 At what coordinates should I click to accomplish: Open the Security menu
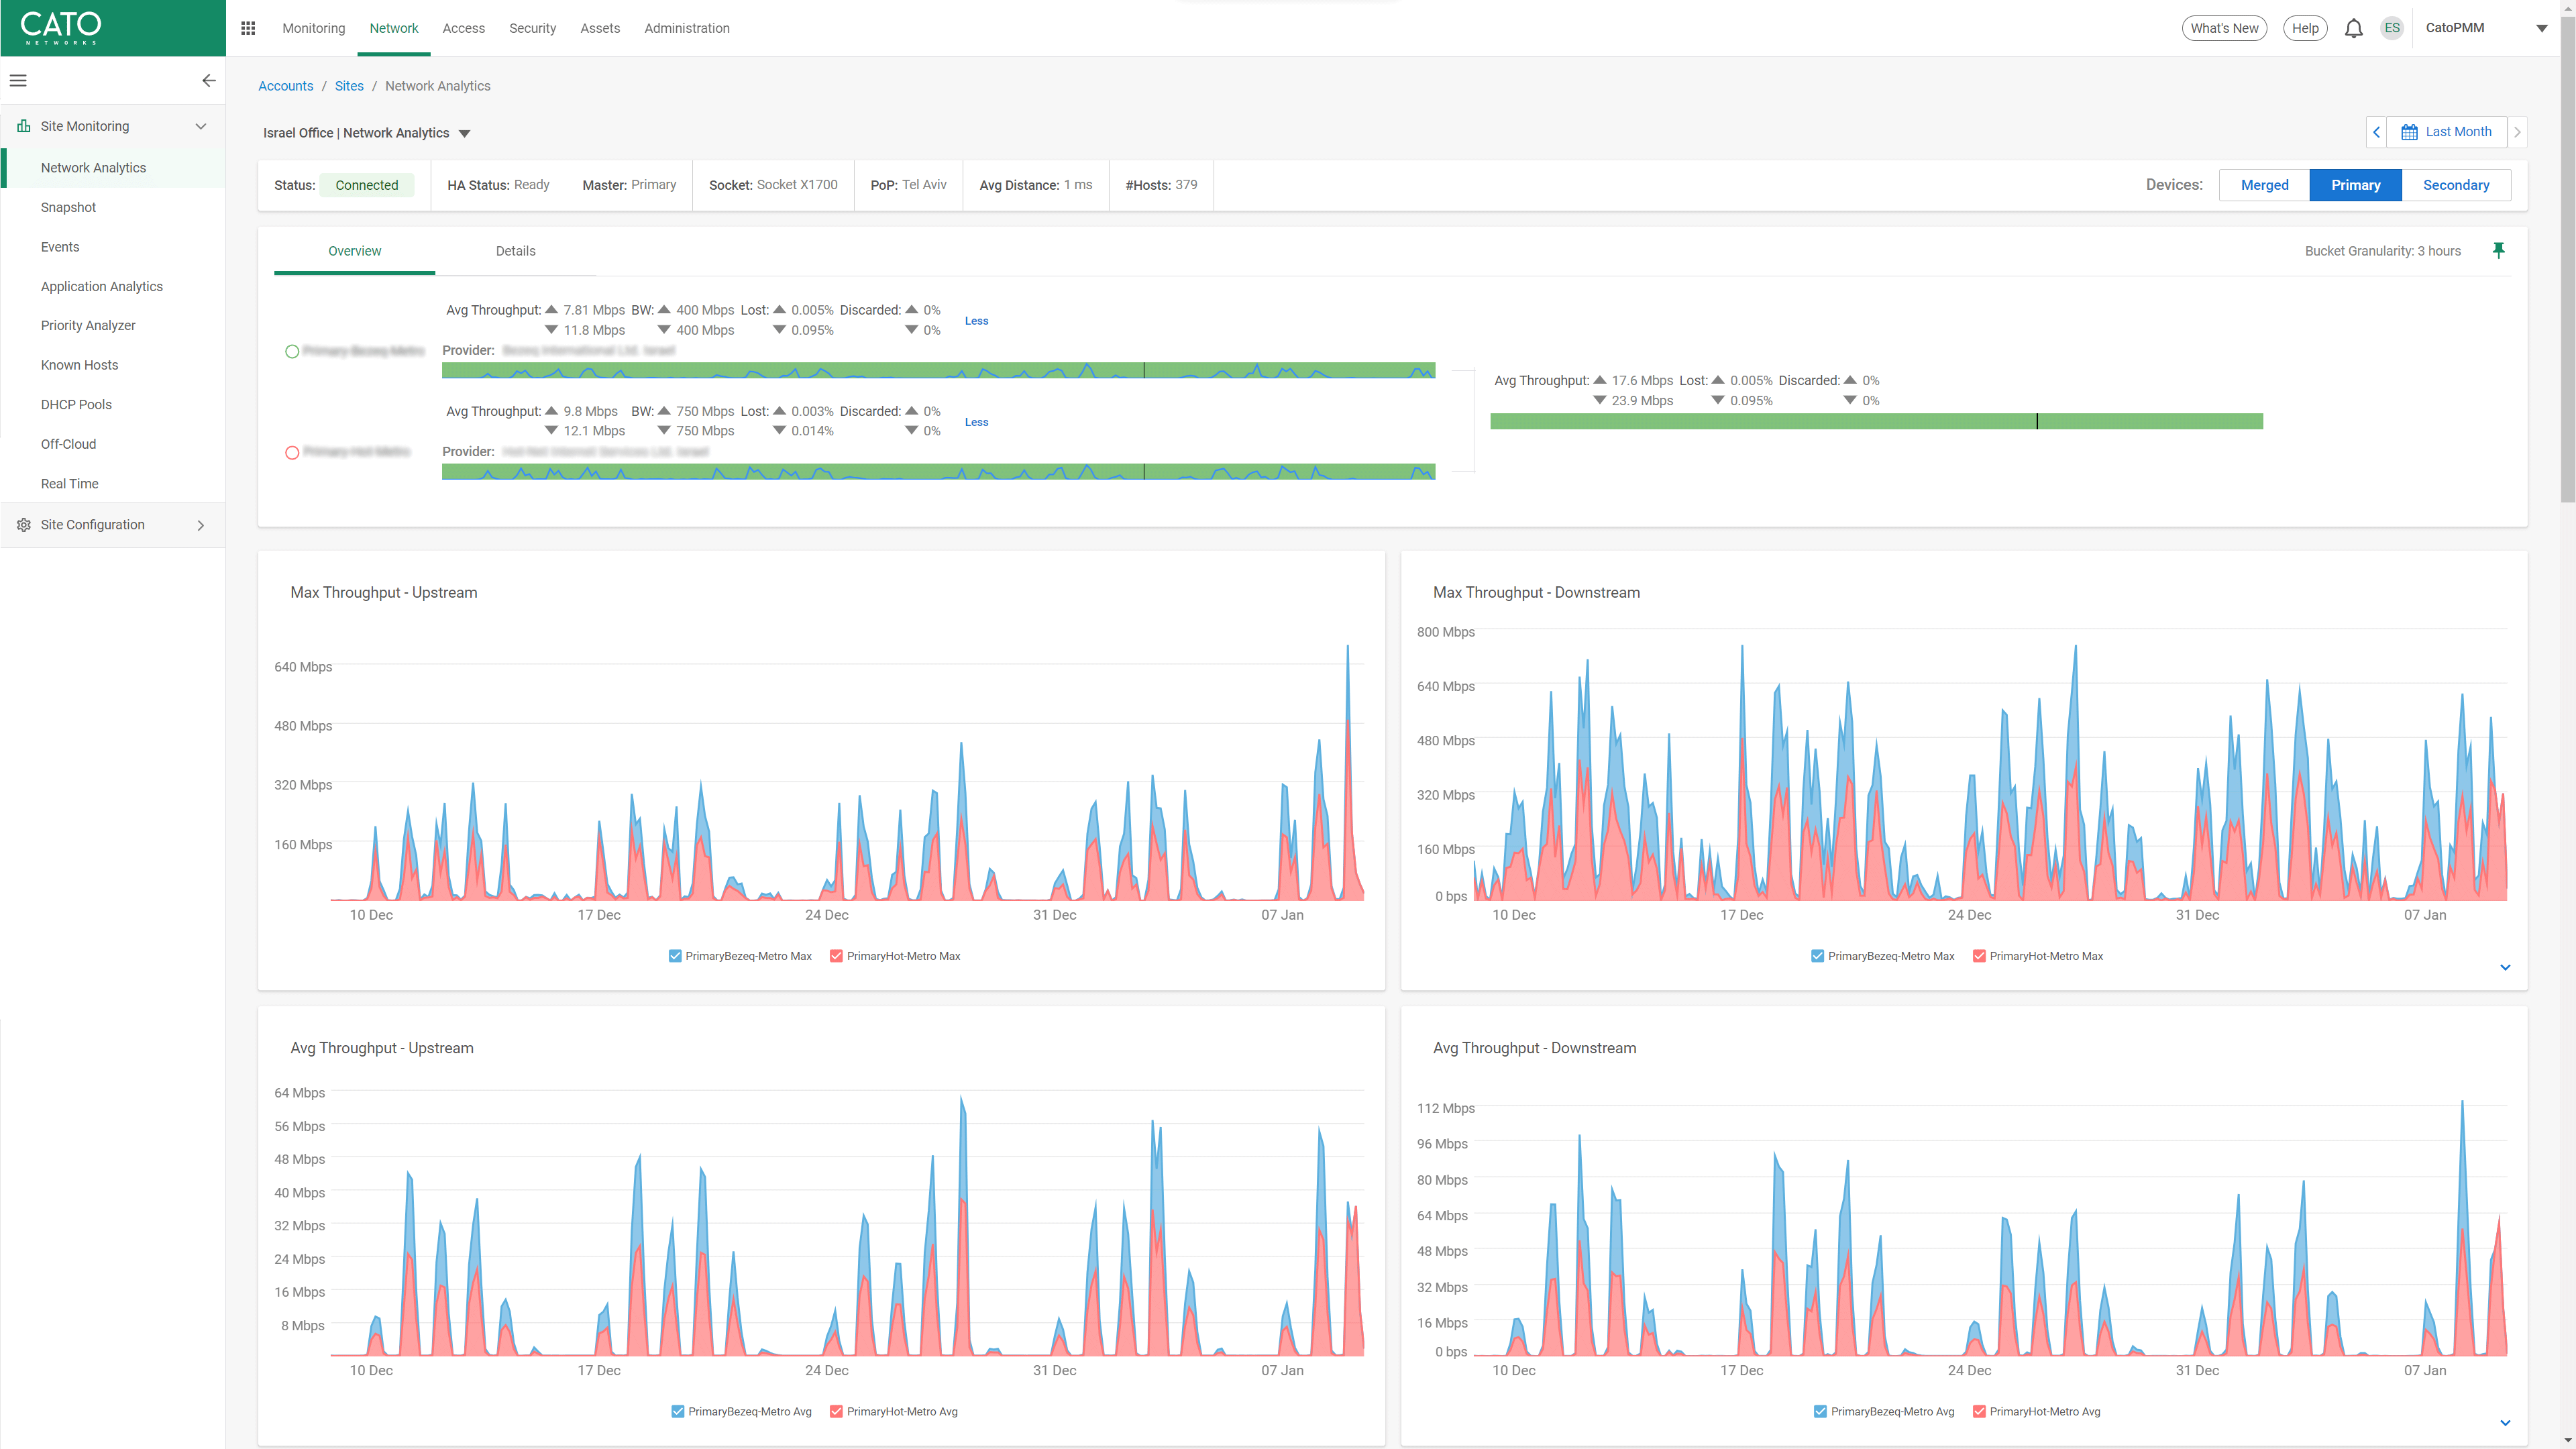pyautogui.click(x=532, y=28)
